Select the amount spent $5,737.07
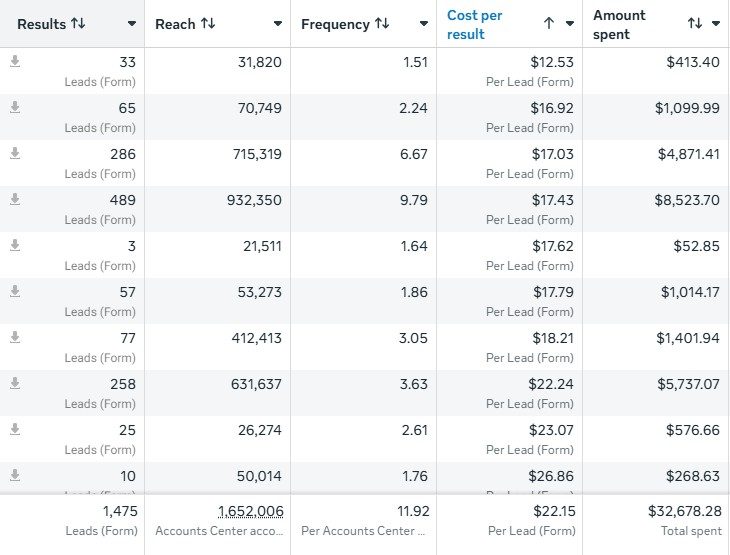This screenshot has width=730, height=555. coord(689,384)
